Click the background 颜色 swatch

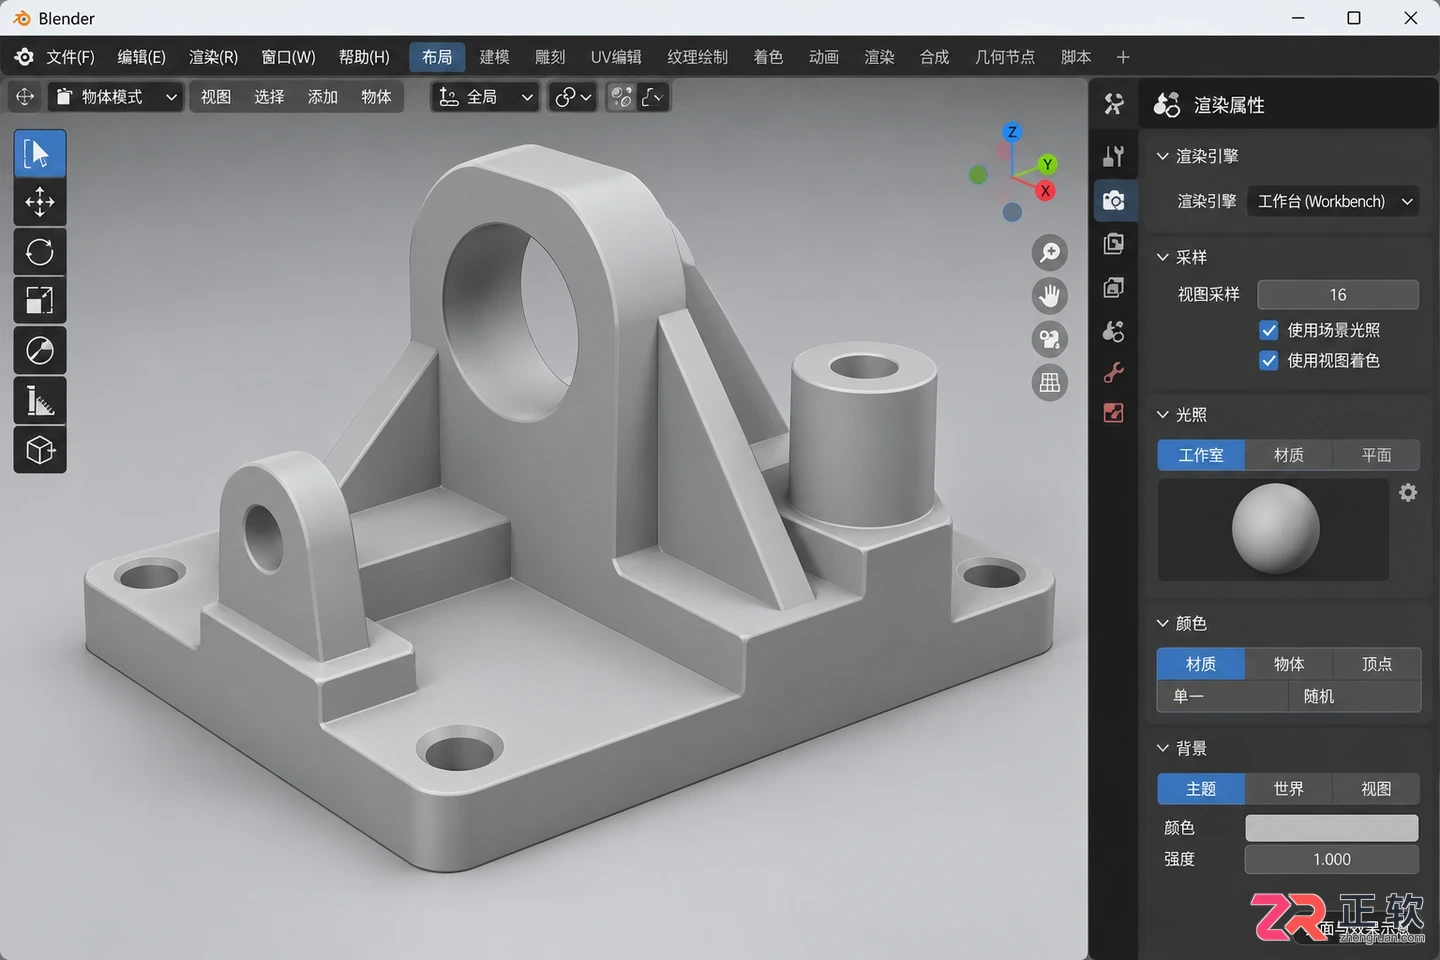pyautogui.click(x=1332, y=828)
